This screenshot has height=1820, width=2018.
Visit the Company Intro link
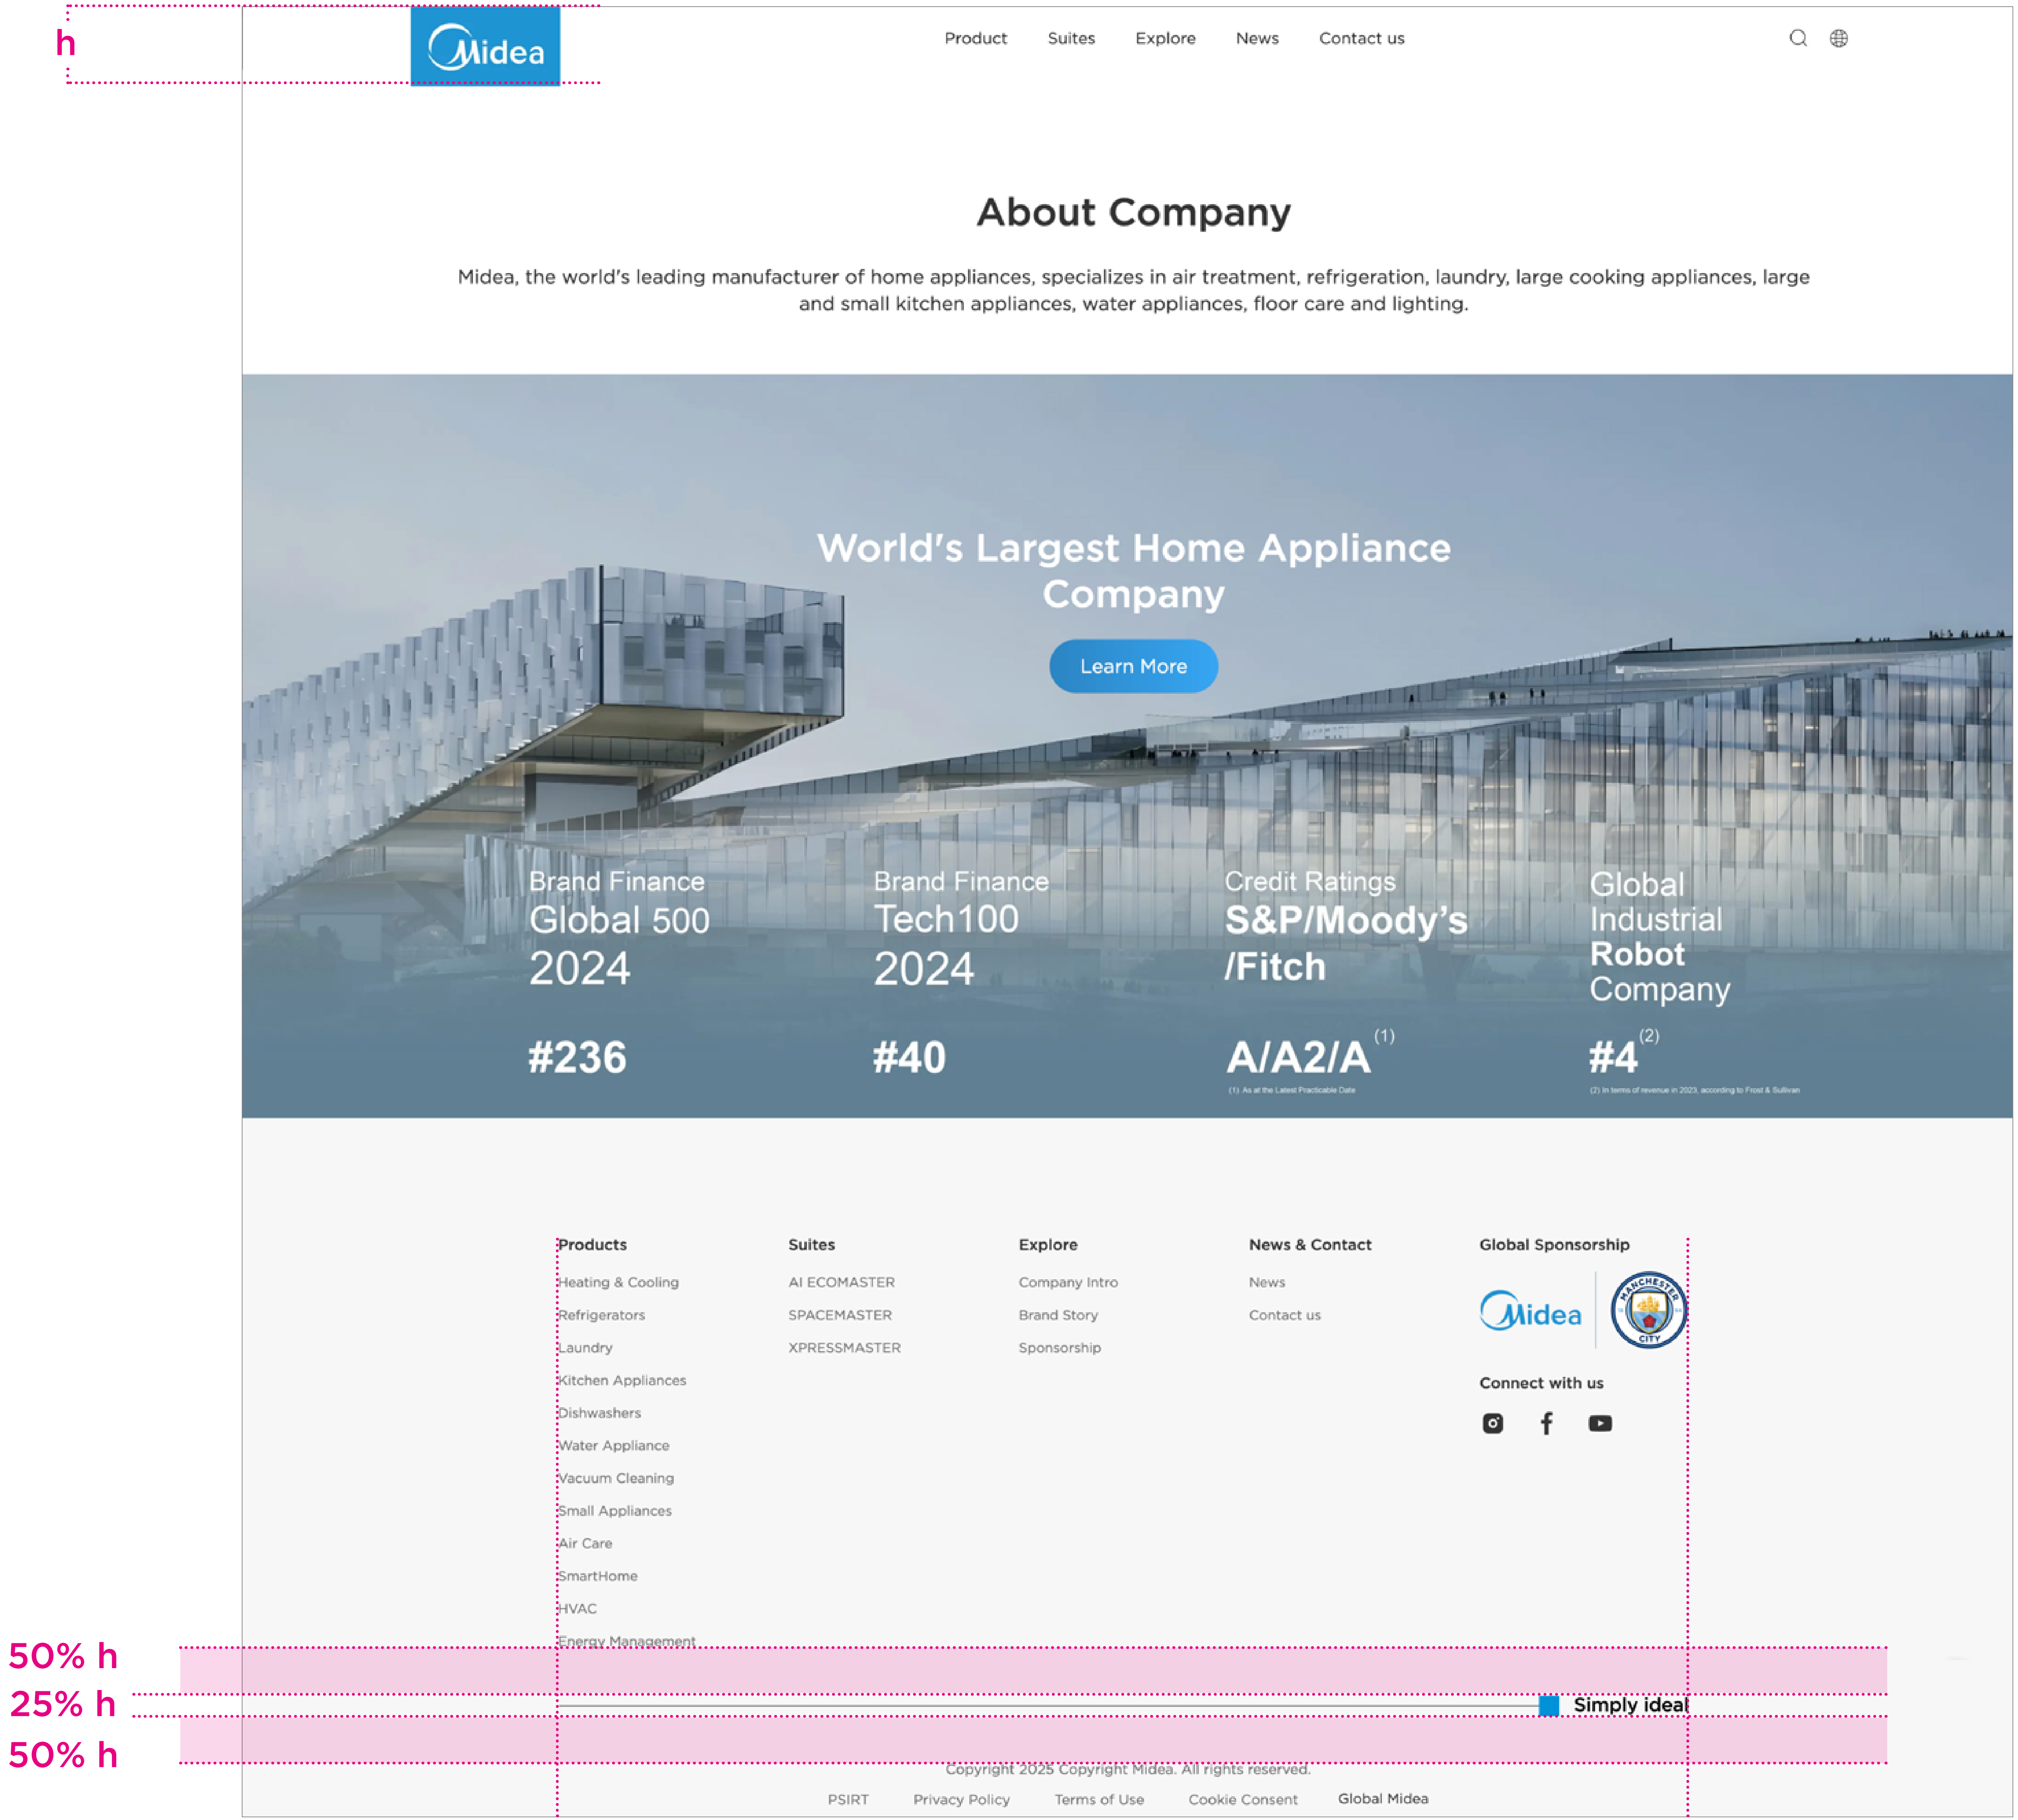(x=1068, y=1282)
